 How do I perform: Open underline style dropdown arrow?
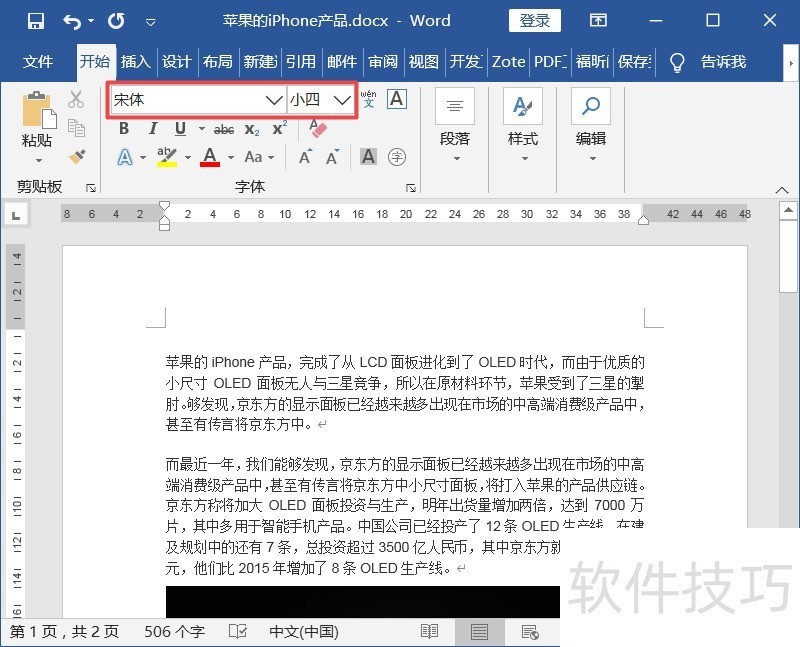(x=202, y=129)
